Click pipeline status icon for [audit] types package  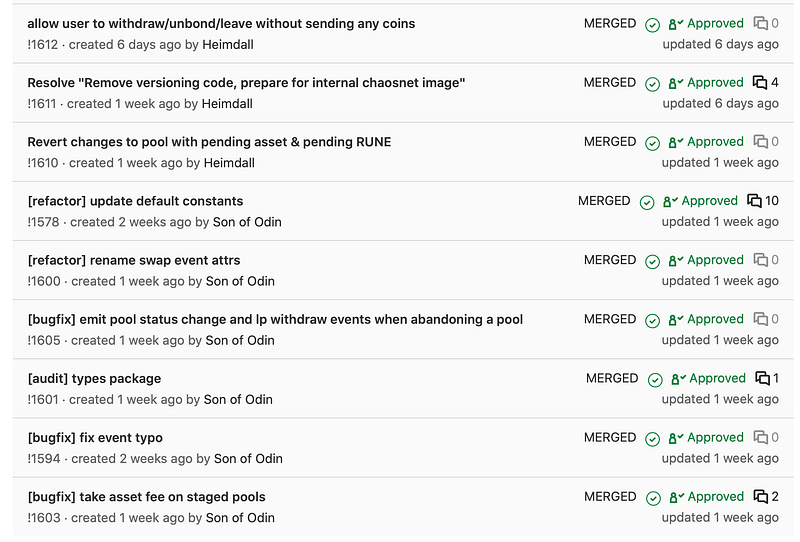click(655, 380)
